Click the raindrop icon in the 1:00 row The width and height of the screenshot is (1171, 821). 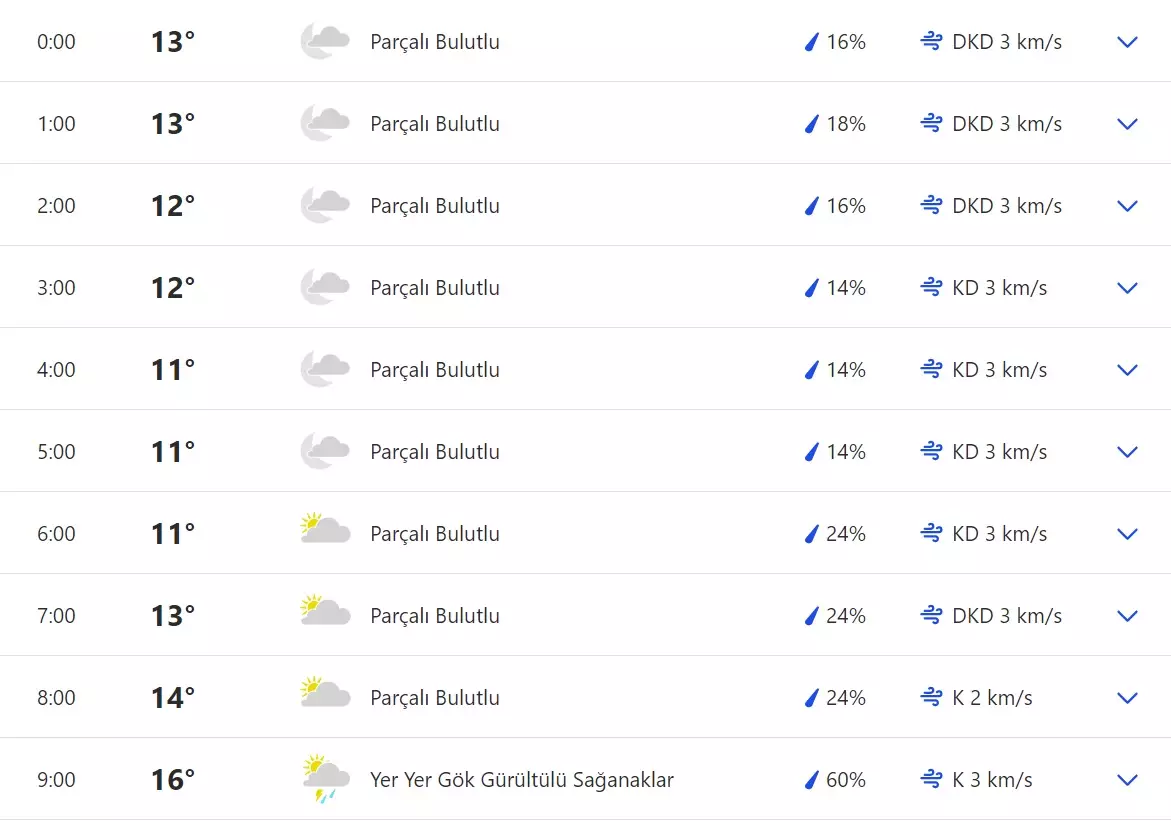[x=812, y=124]
